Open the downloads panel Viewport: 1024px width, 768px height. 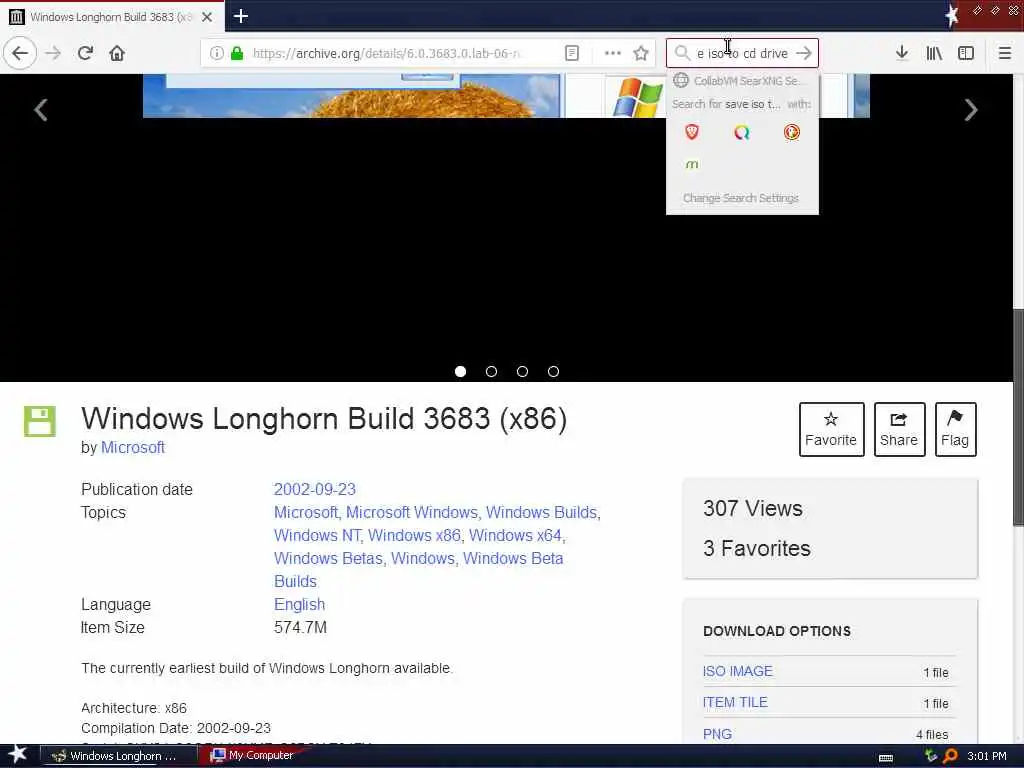pos(902,53)
